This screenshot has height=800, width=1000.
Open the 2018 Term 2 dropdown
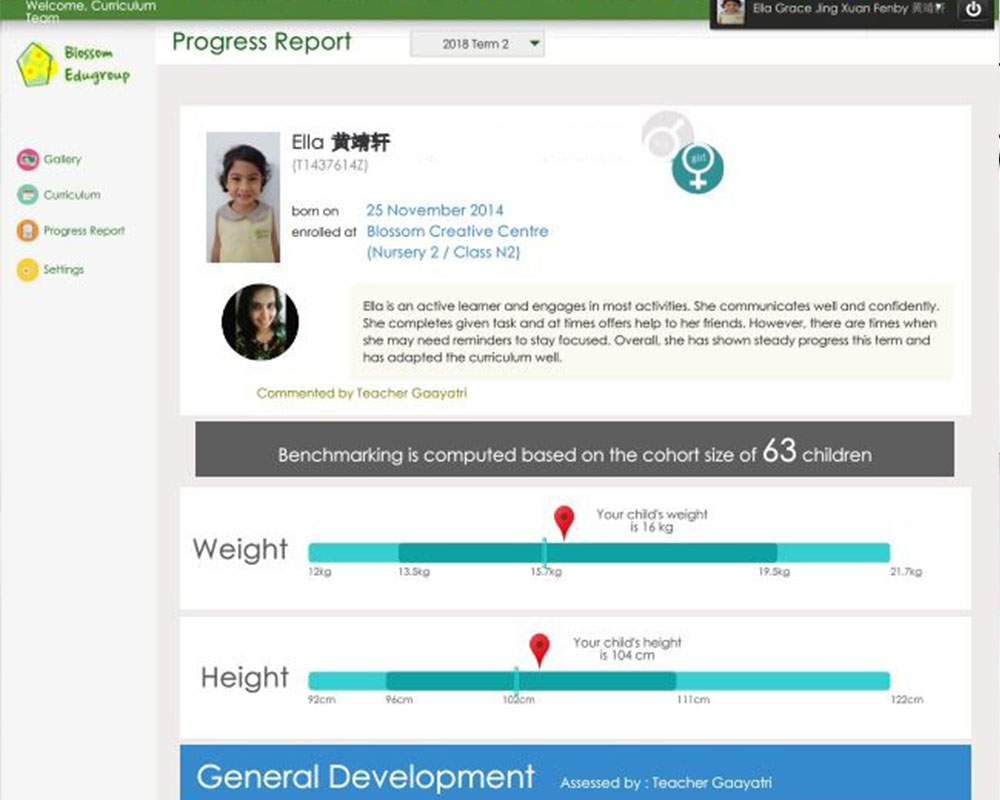tap(477, 44)
